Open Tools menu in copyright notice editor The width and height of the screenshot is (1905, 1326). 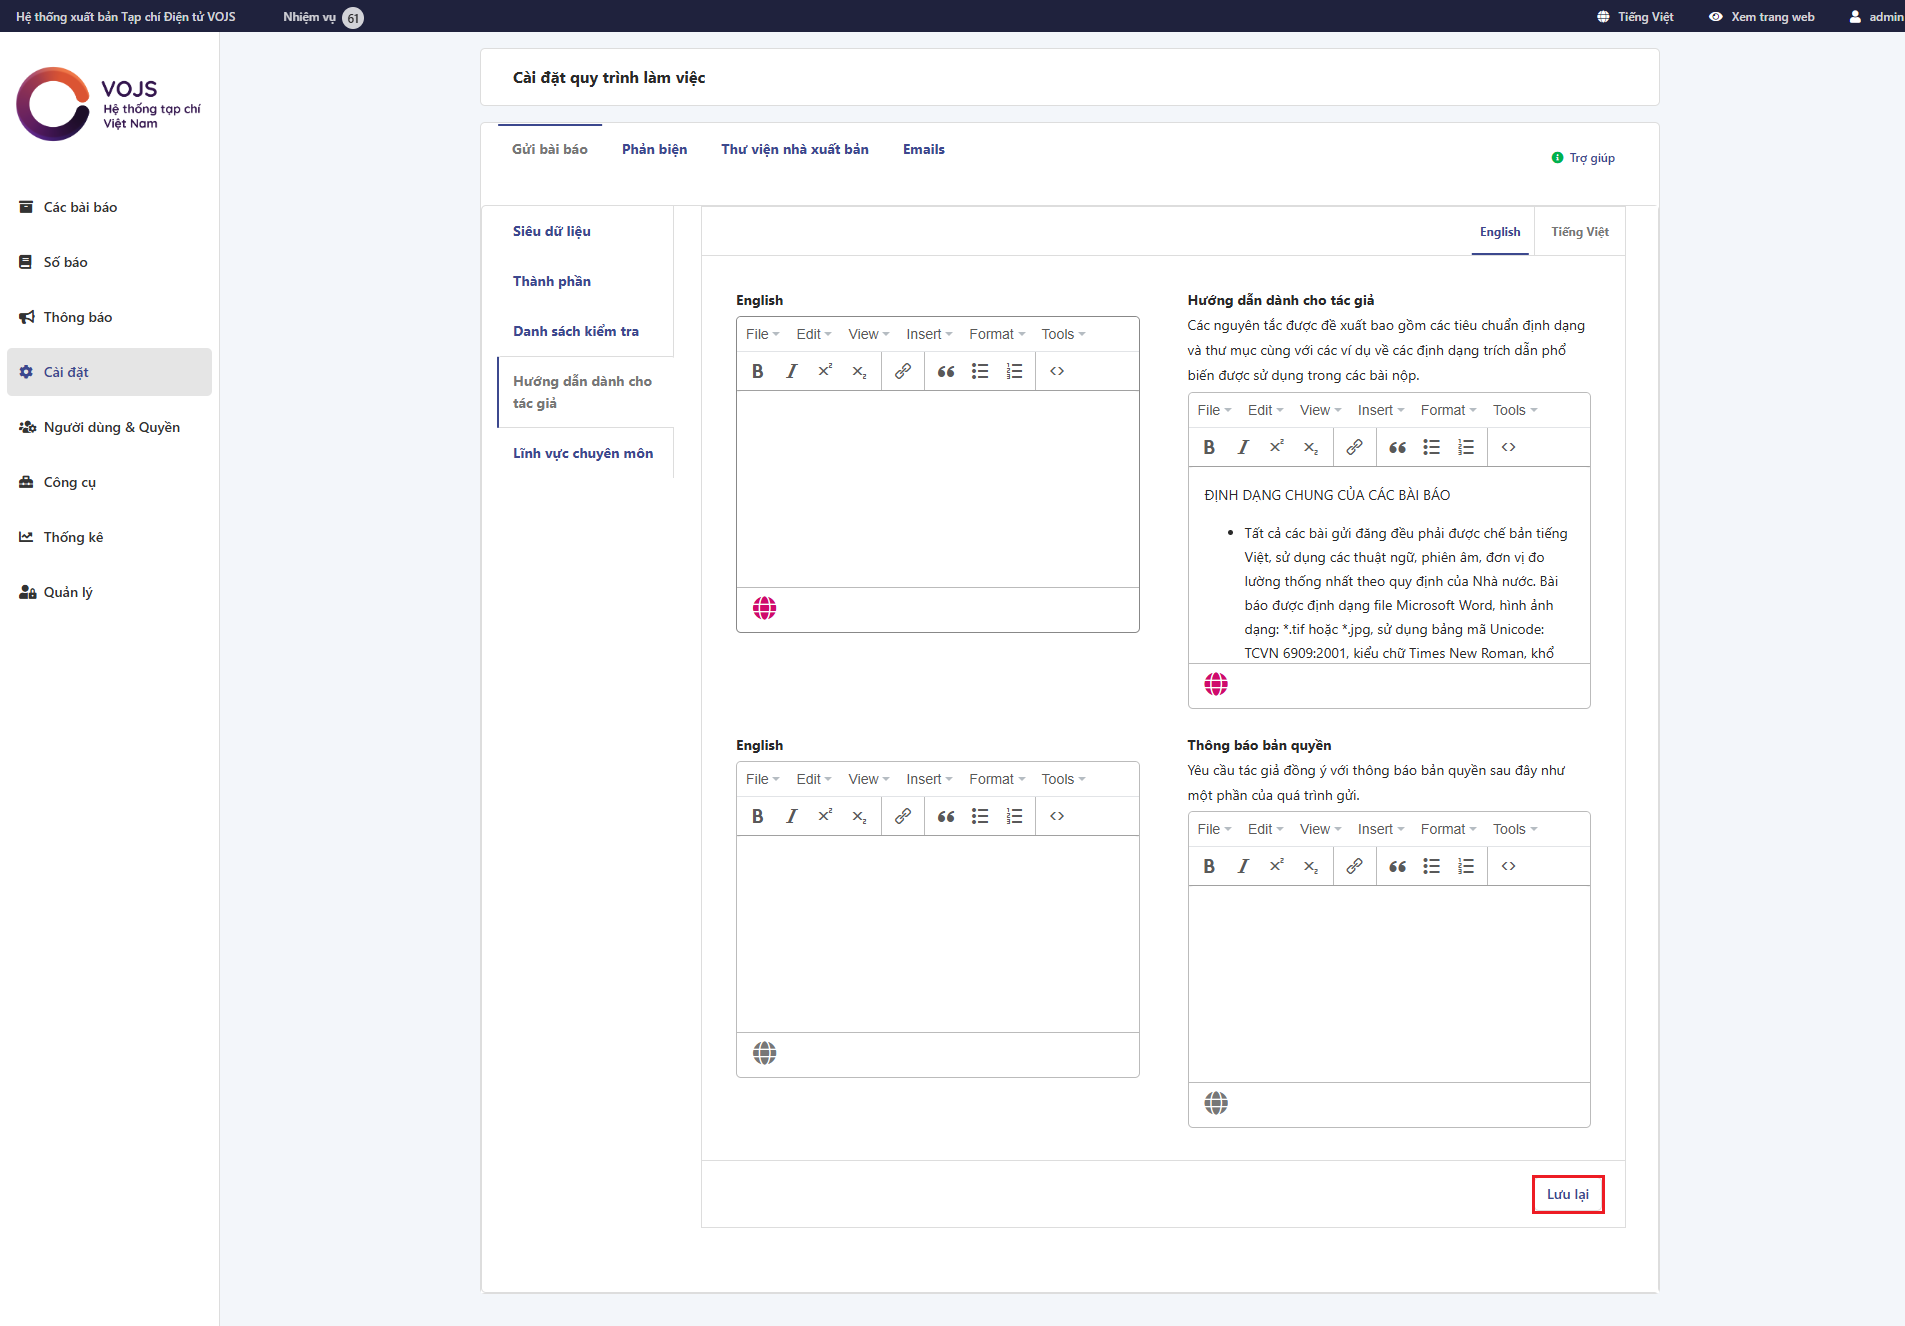point(1514,829)
